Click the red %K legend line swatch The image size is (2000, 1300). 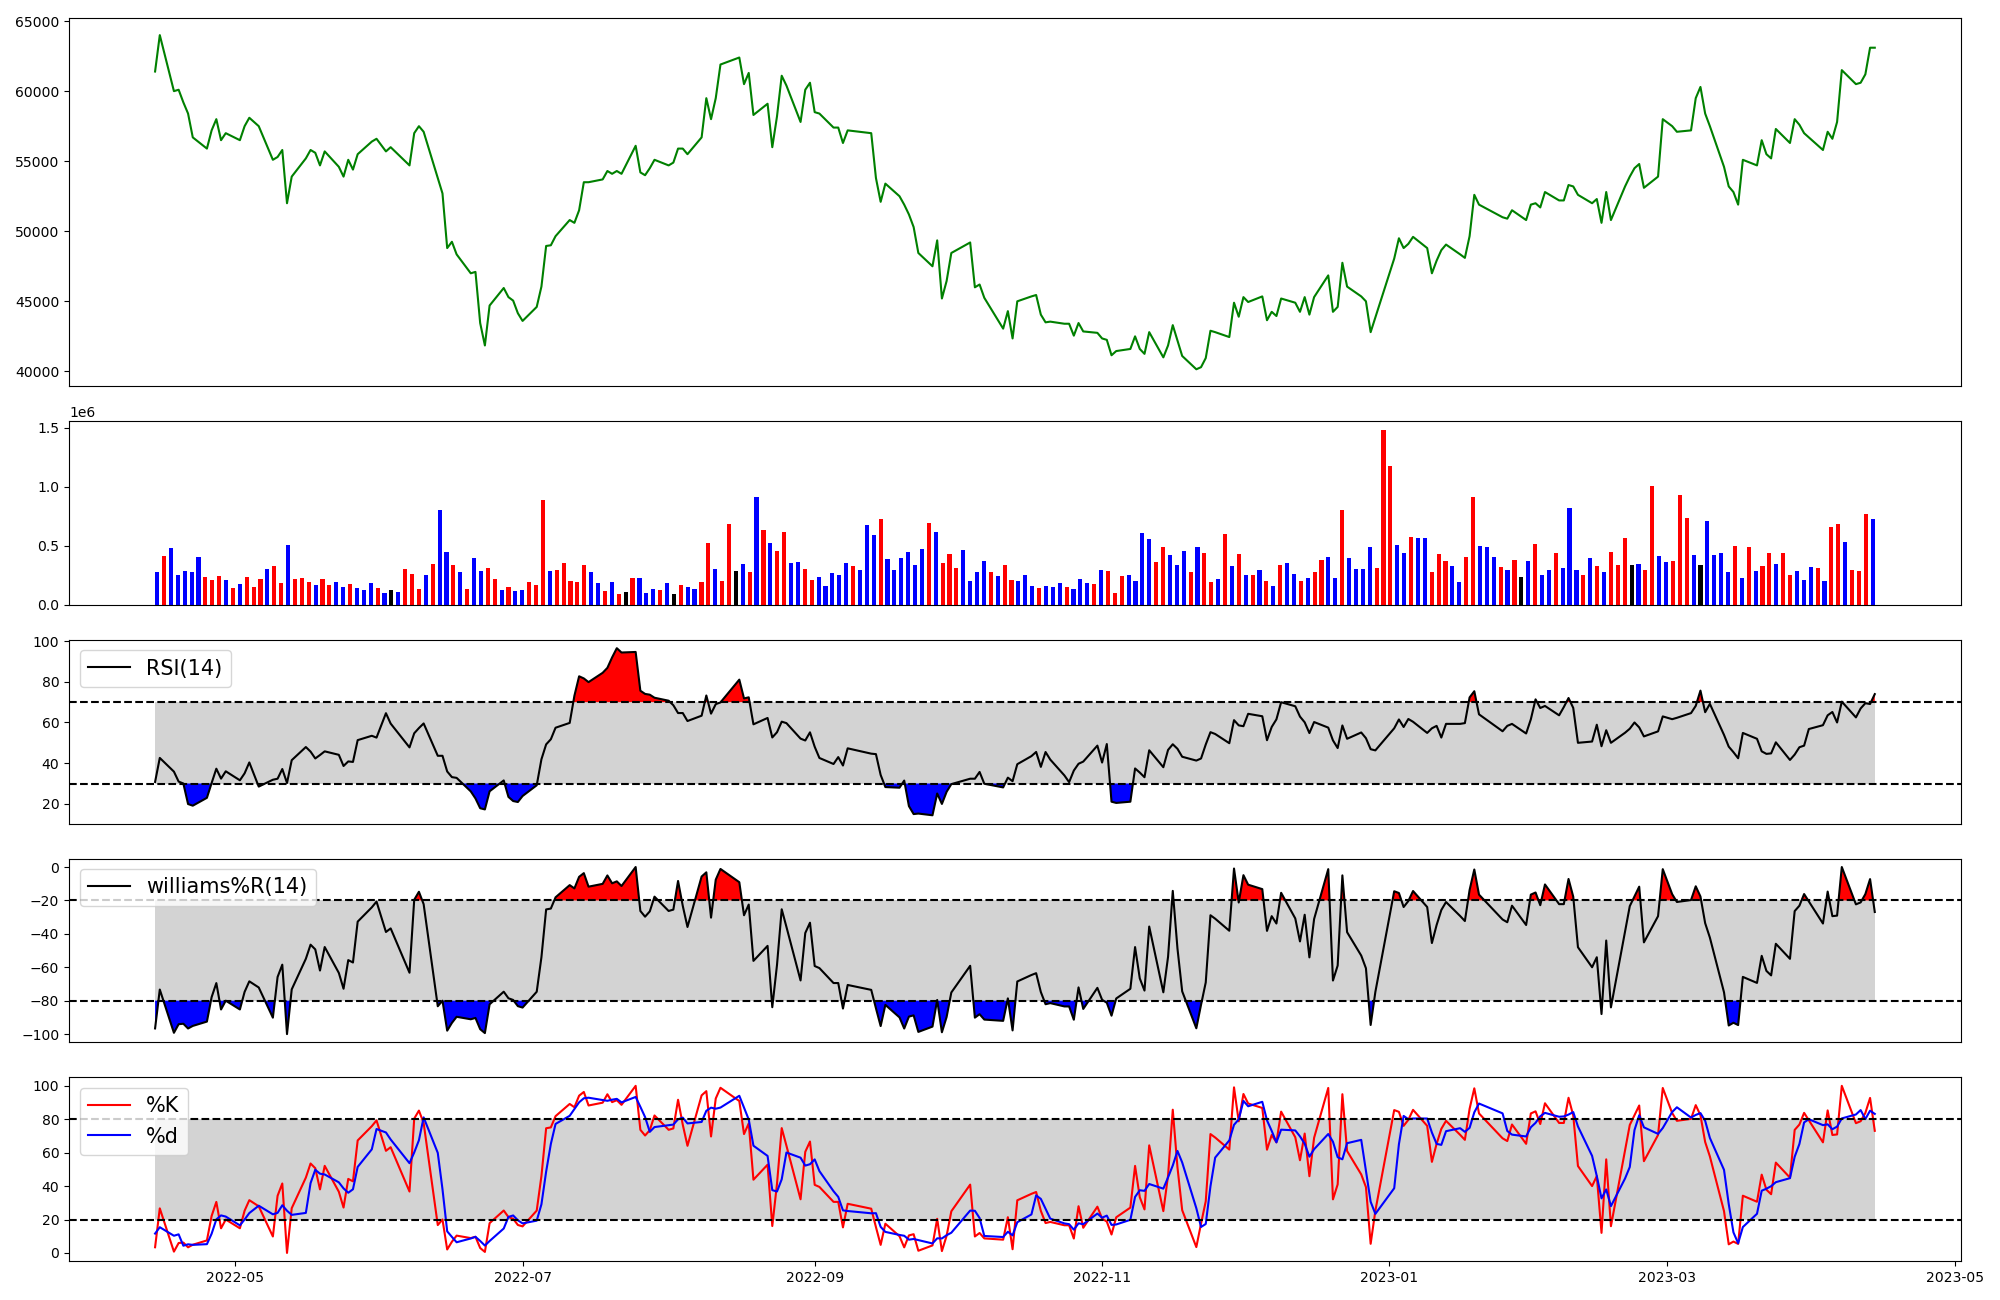pos(108,1105)
